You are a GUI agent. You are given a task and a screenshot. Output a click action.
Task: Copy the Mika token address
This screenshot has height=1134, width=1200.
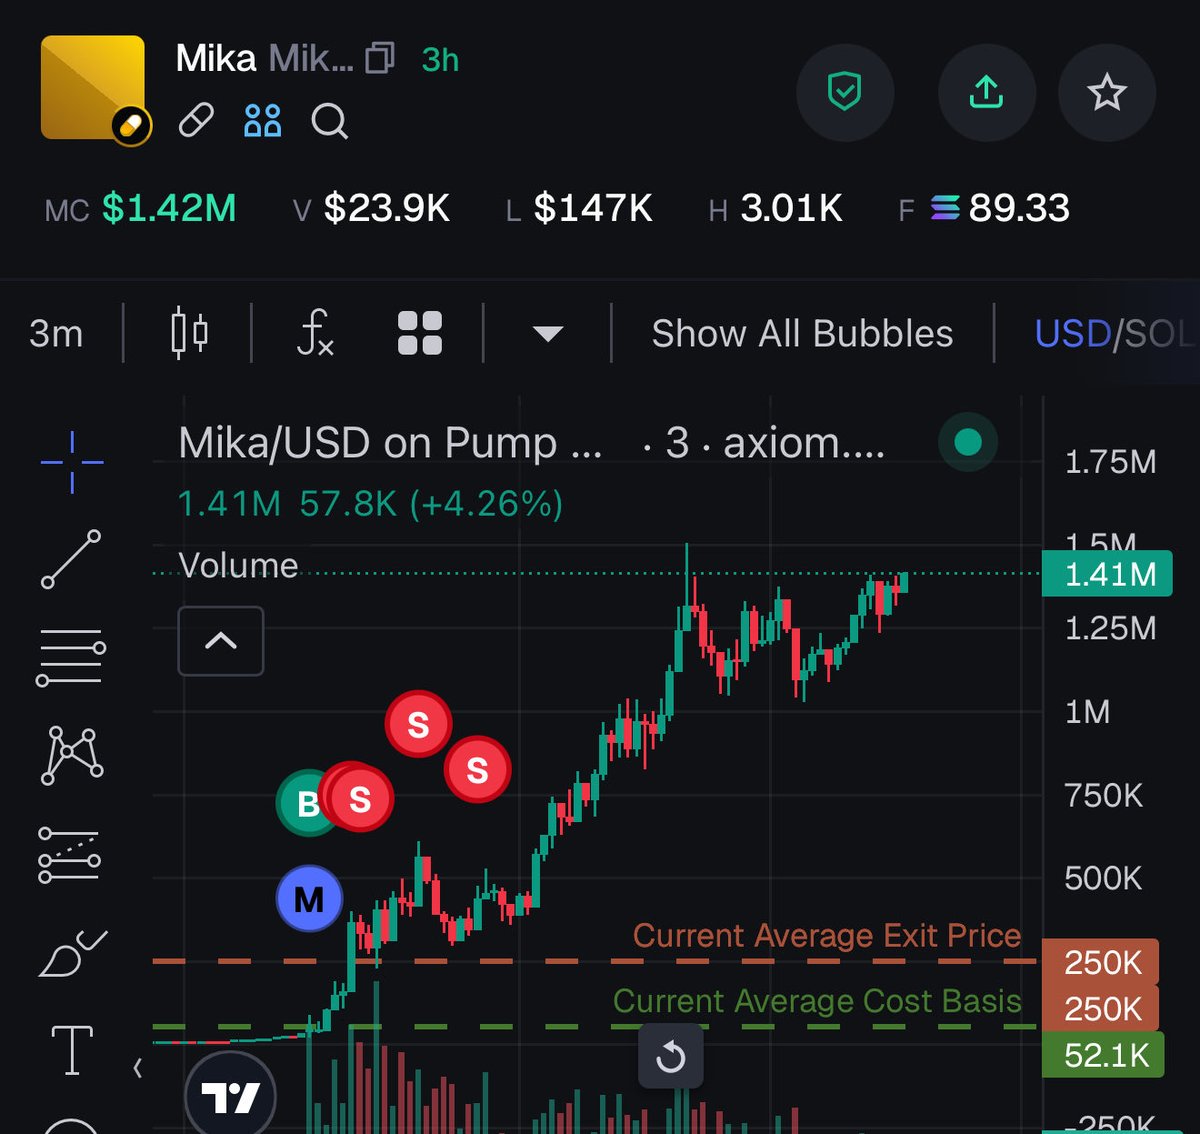(x=380, y=59)
